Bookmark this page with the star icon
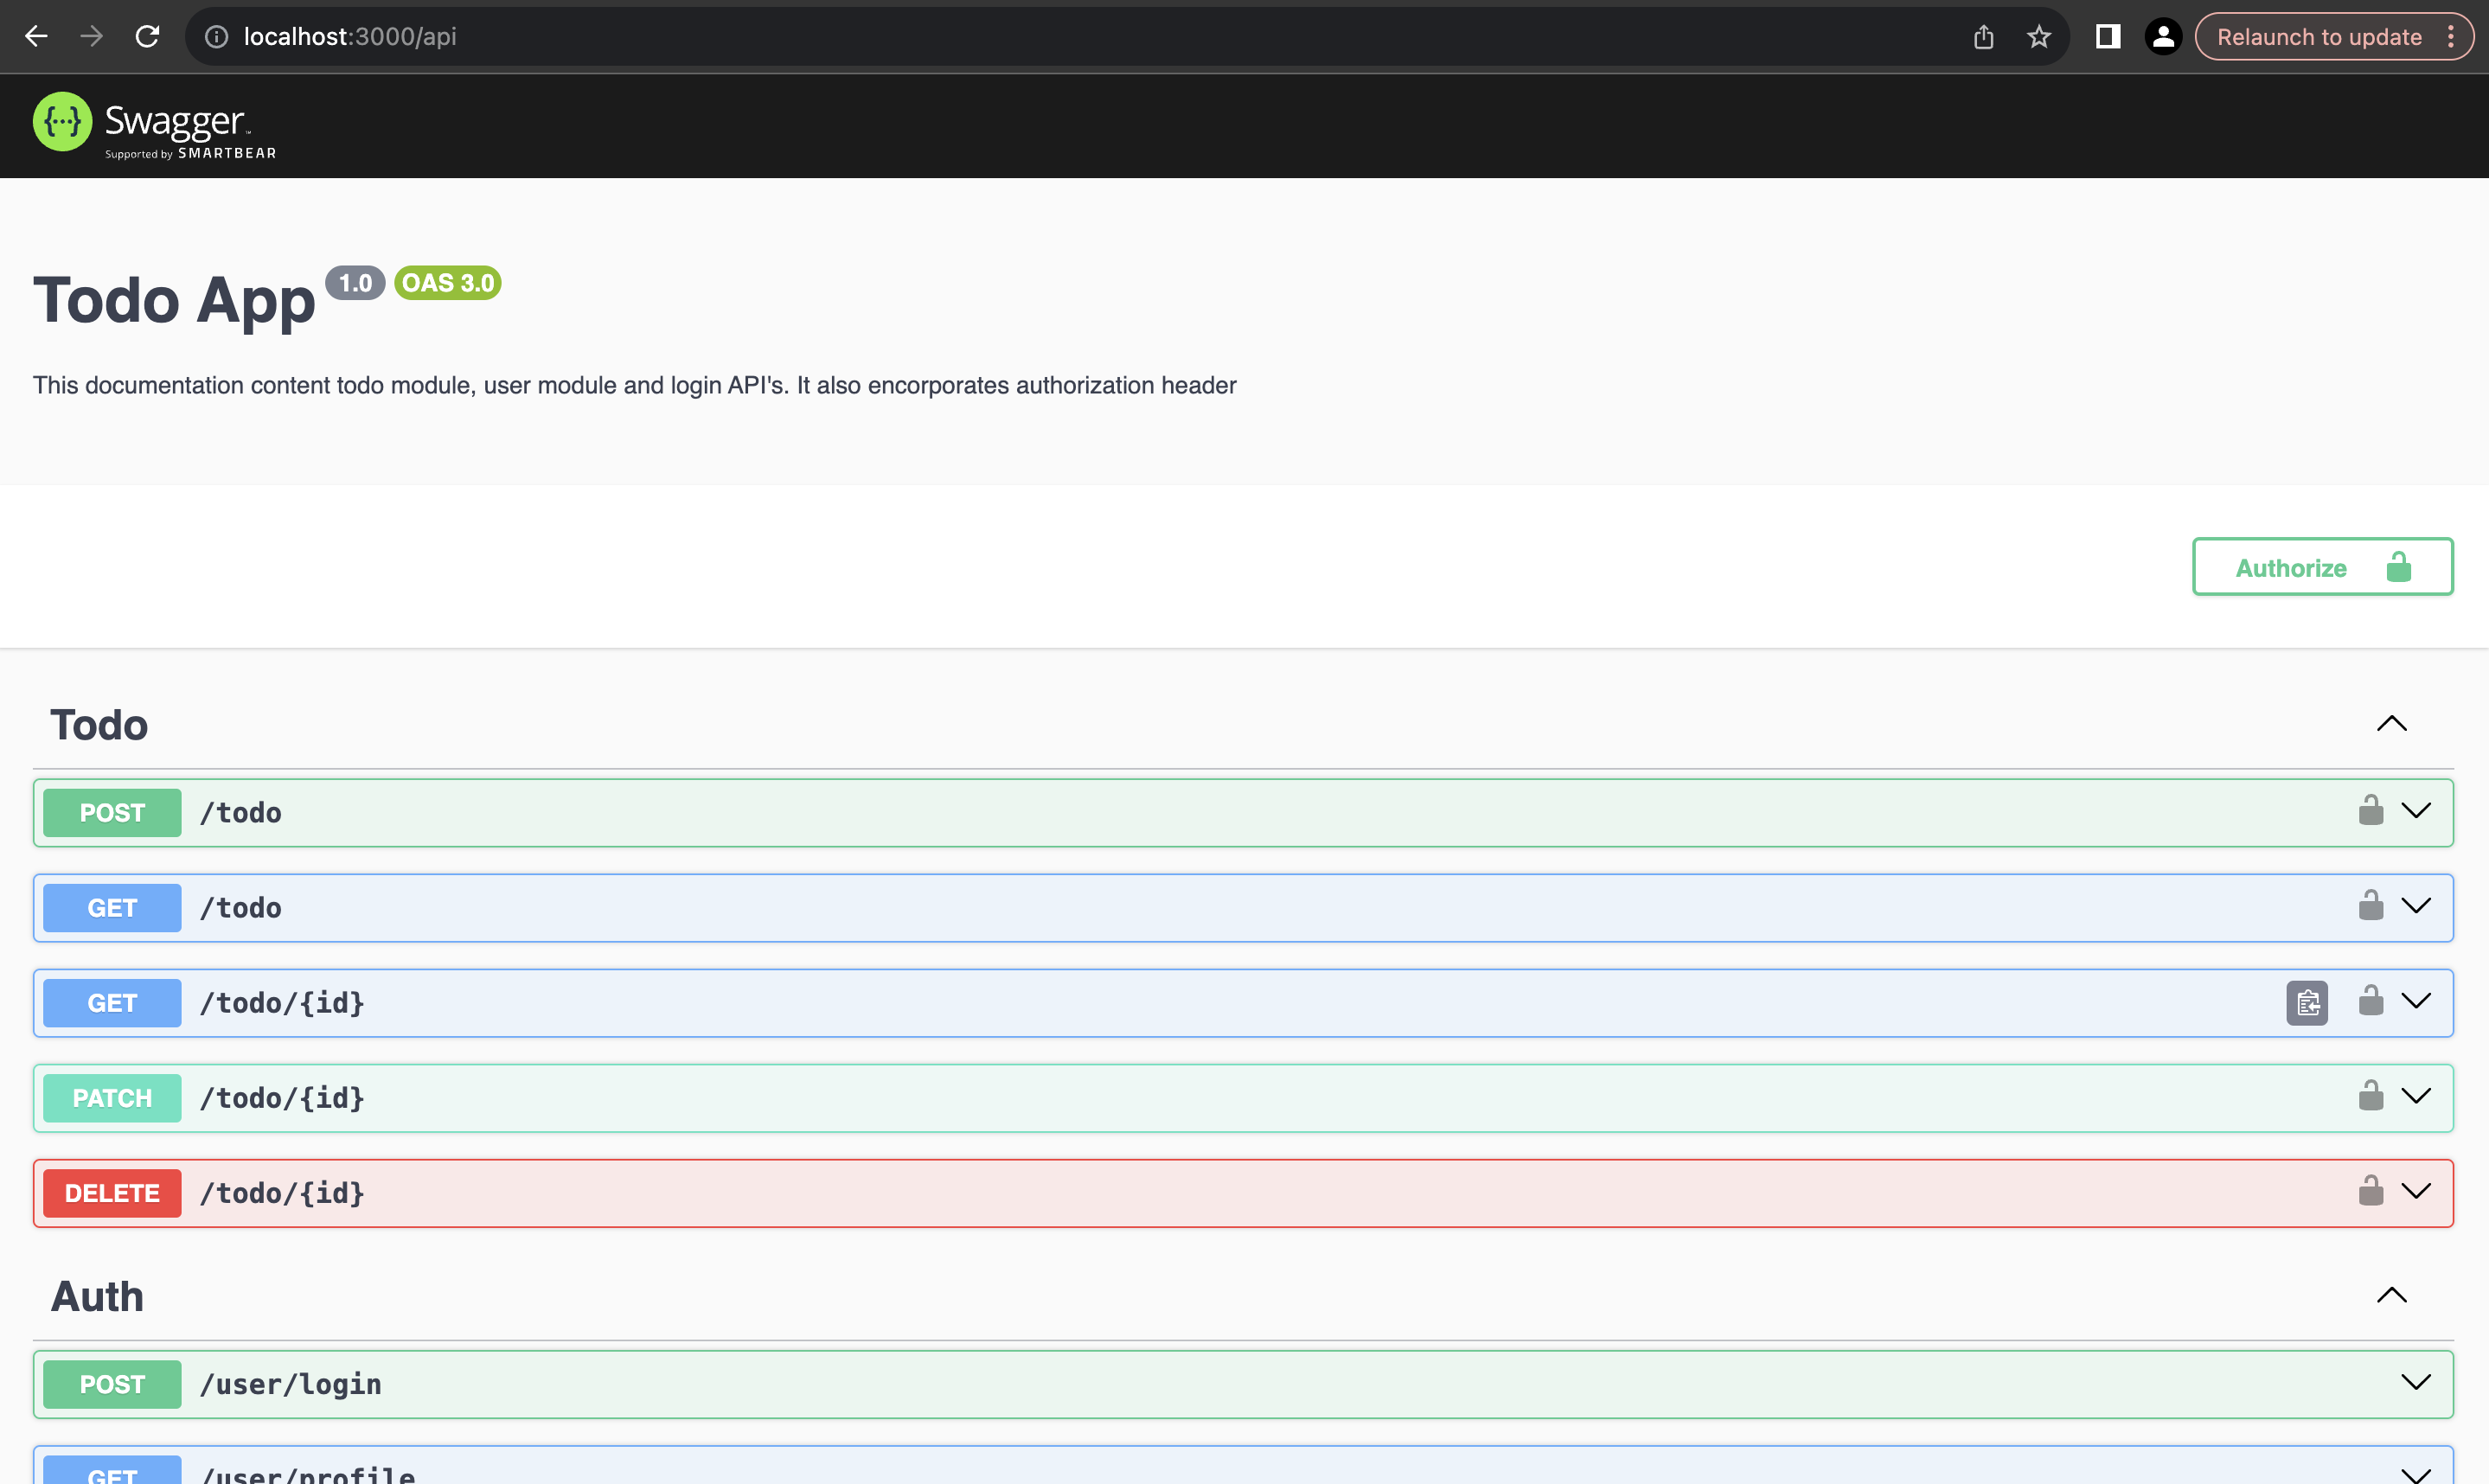Viewport: 2489px width, 1484px height. tap(2038, 37)
